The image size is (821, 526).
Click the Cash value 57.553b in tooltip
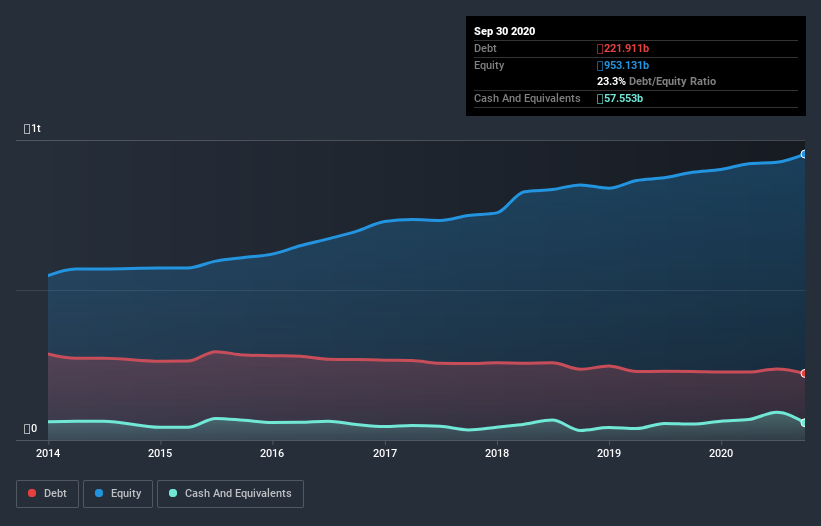pyautogui.click(x=620, y=98)
